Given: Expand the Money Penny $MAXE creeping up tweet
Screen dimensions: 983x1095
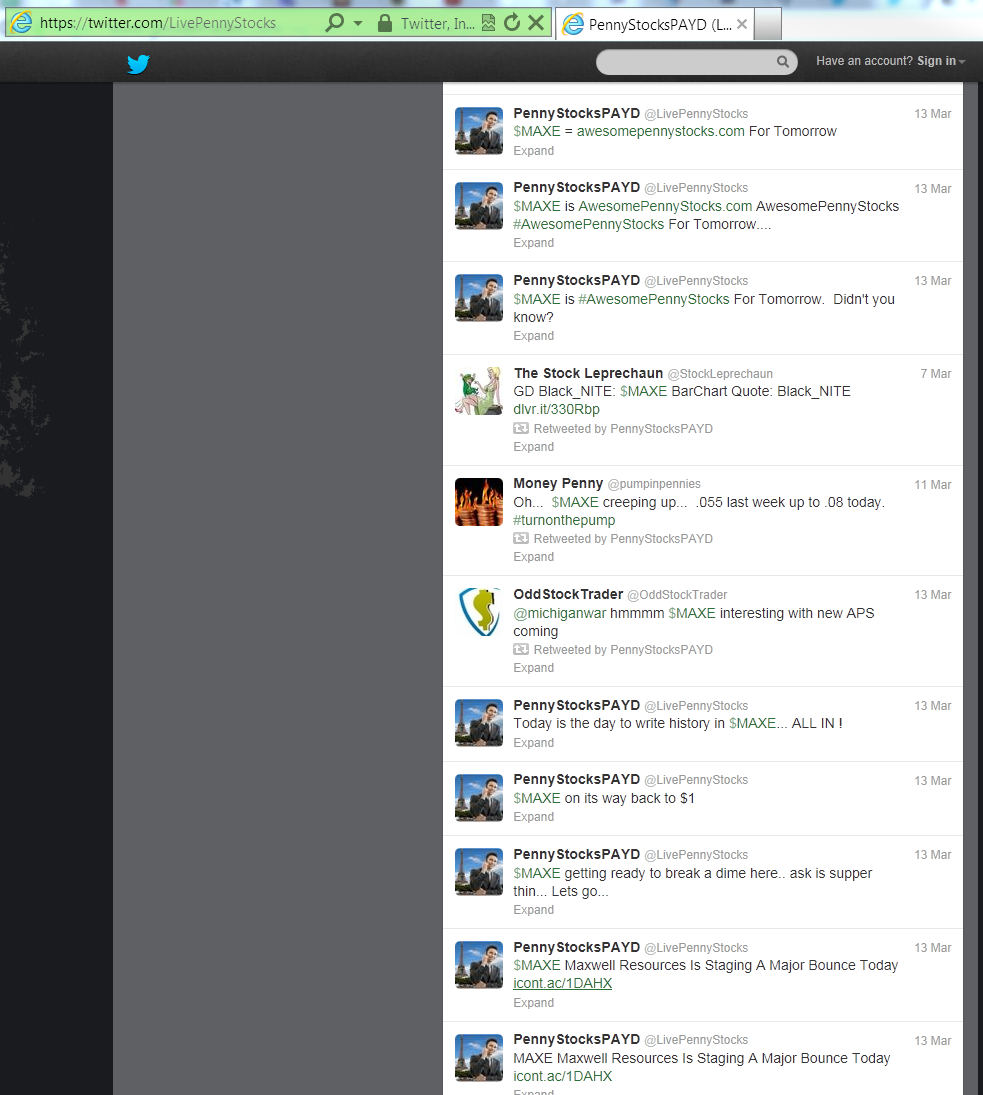Looking at the screenshot, I should 533,557.
